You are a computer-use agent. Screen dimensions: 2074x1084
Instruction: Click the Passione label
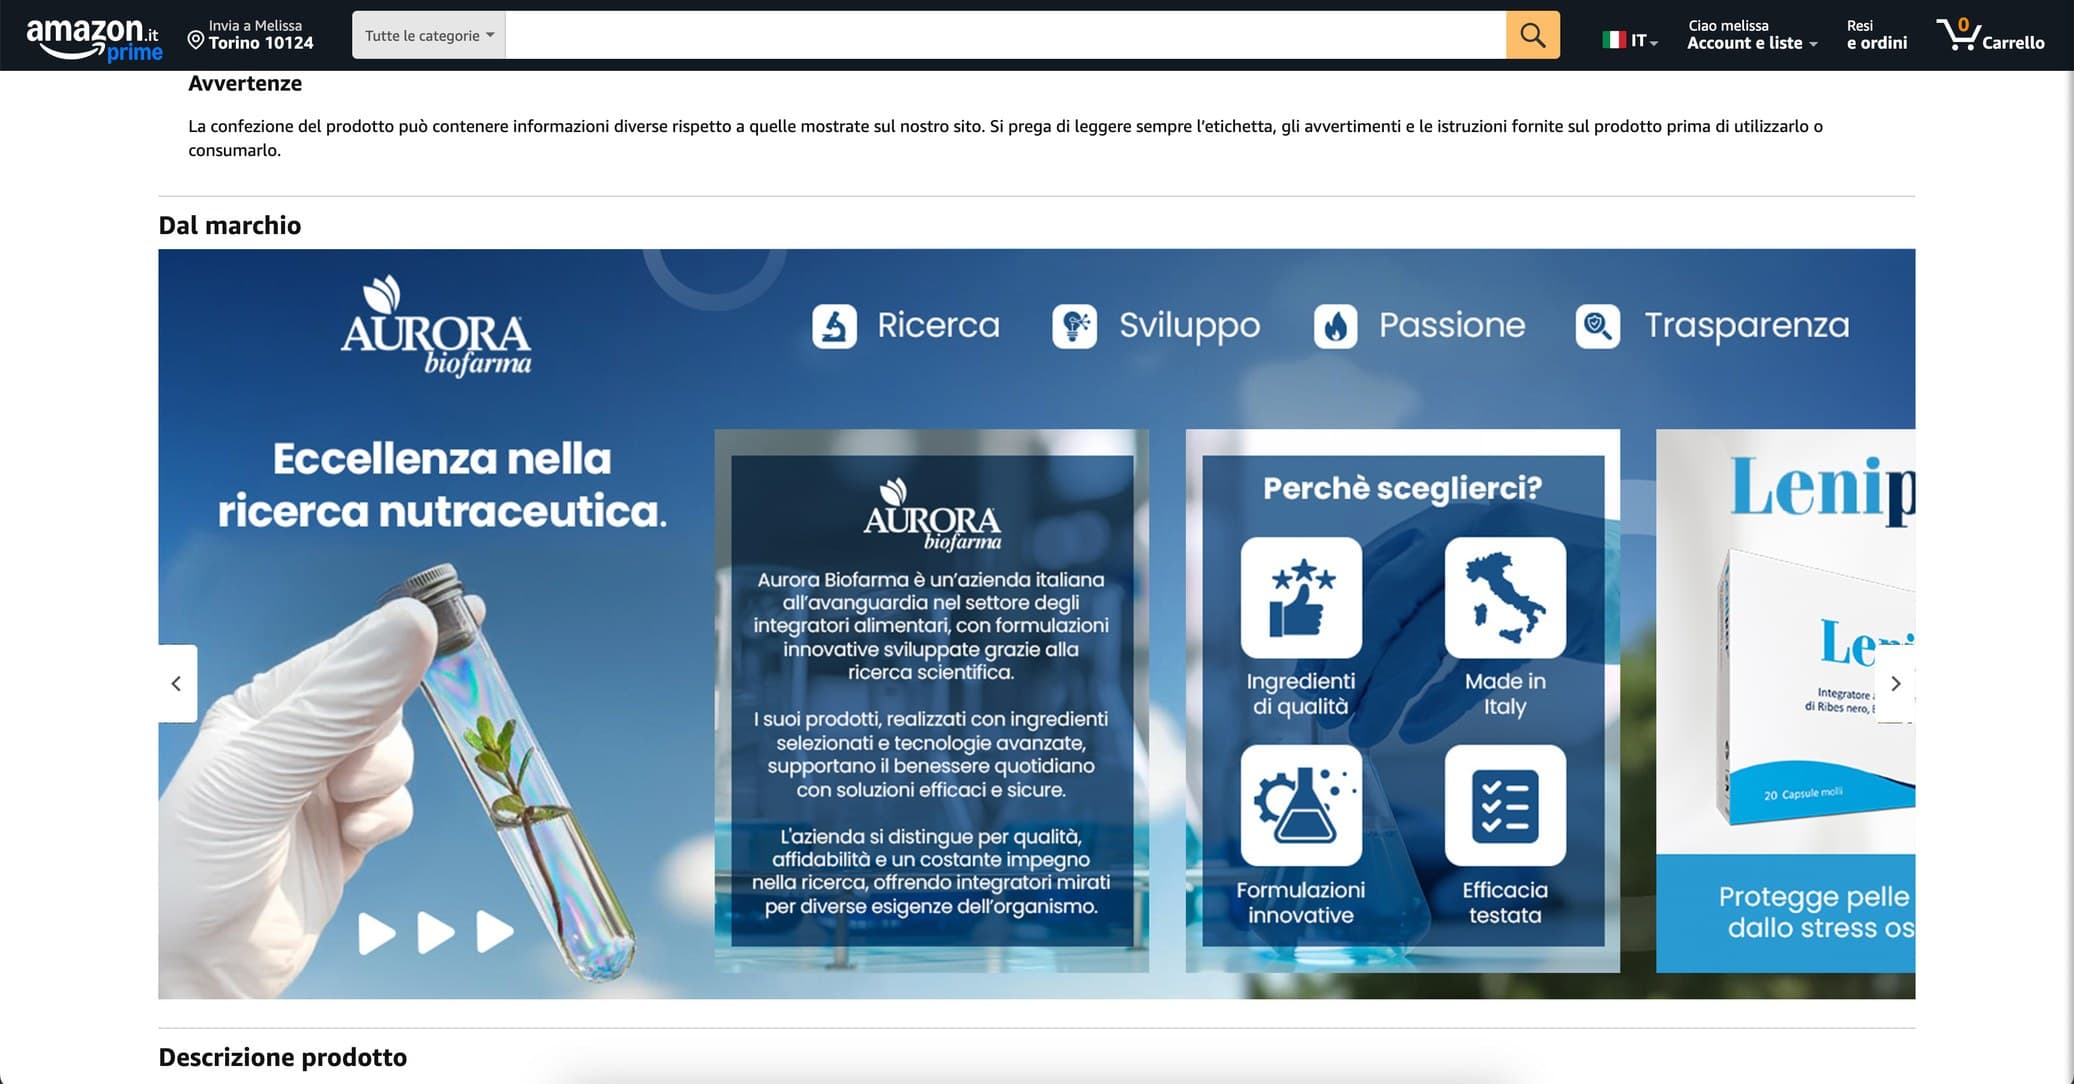pos(1452,326)
